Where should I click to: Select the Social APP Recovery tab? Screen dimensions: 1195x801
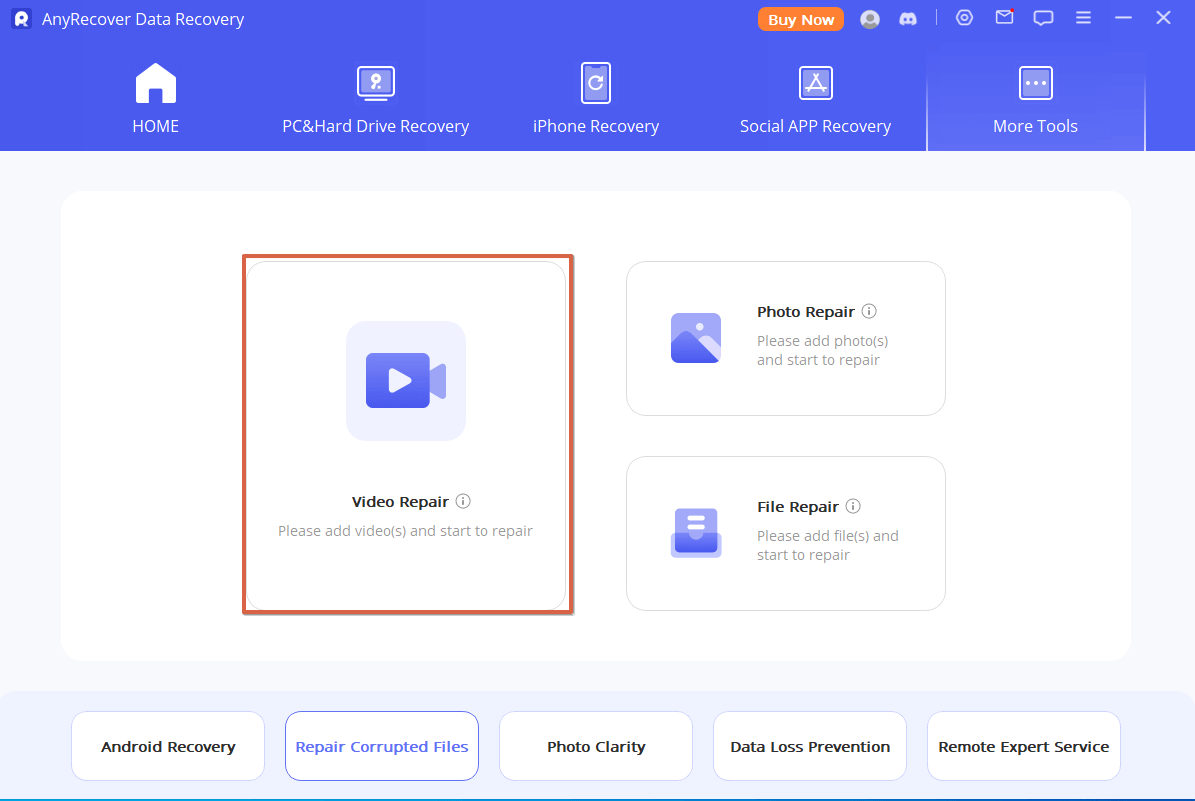pyautogui.click(x=815, y=99)
